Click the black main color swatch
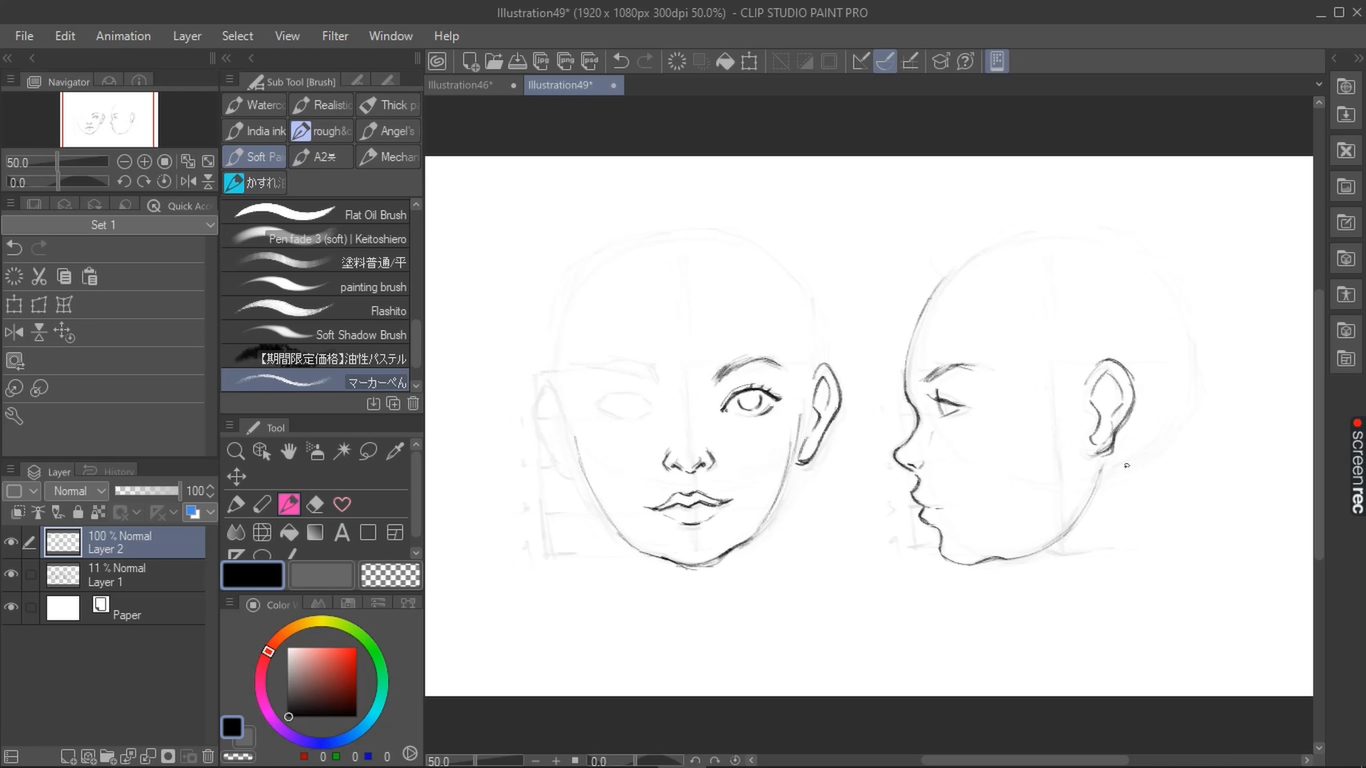The width and height of the screenshot is (1366, 768). click(252, 575)
